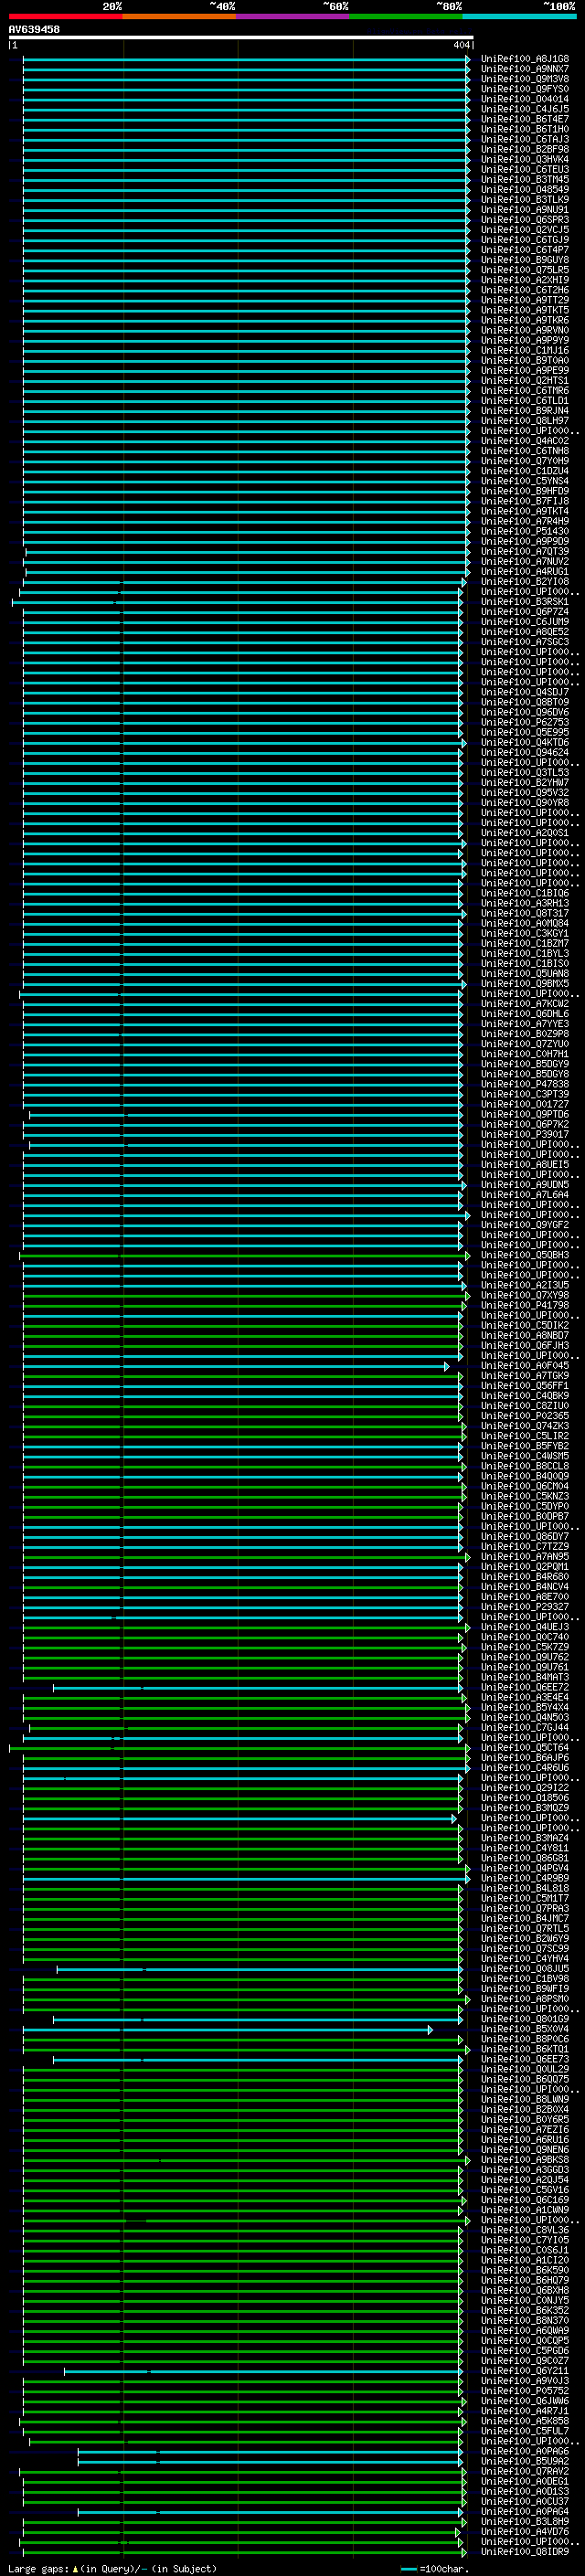Select the AV639458 query name
The width and height of the screenshot is (585, 2576).
pos(34,30)
